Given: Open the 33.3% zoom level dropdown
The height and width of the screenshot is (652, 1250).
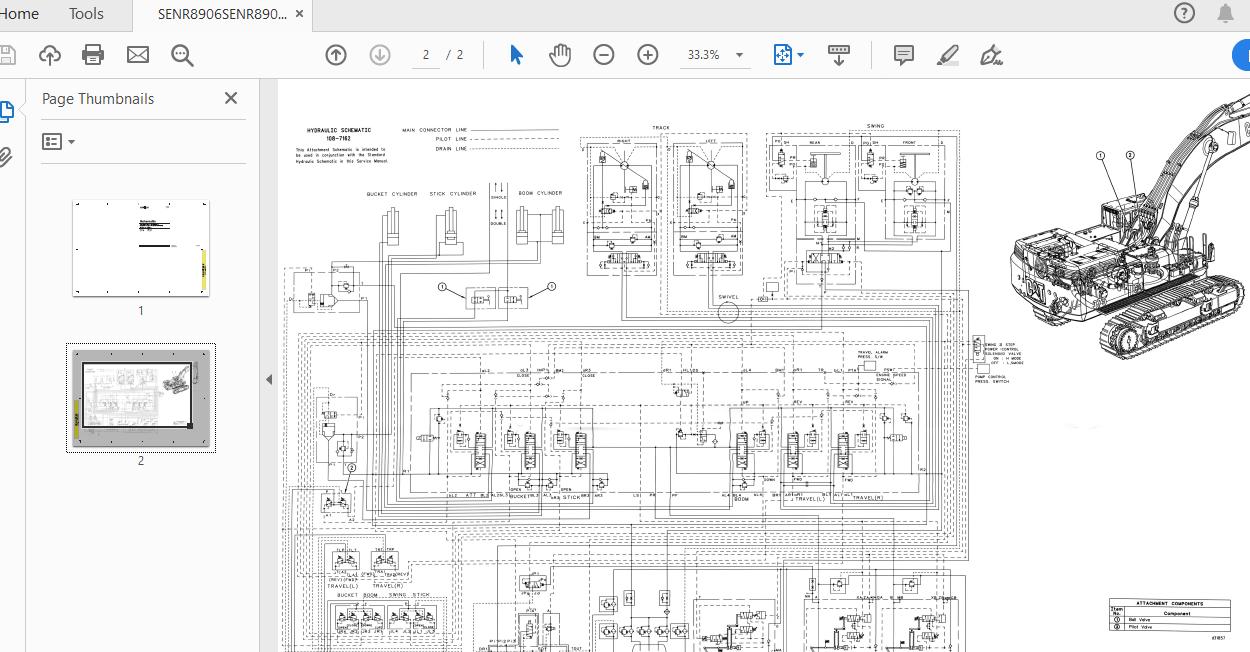Looking at the screenshot, I should [739, 55].
